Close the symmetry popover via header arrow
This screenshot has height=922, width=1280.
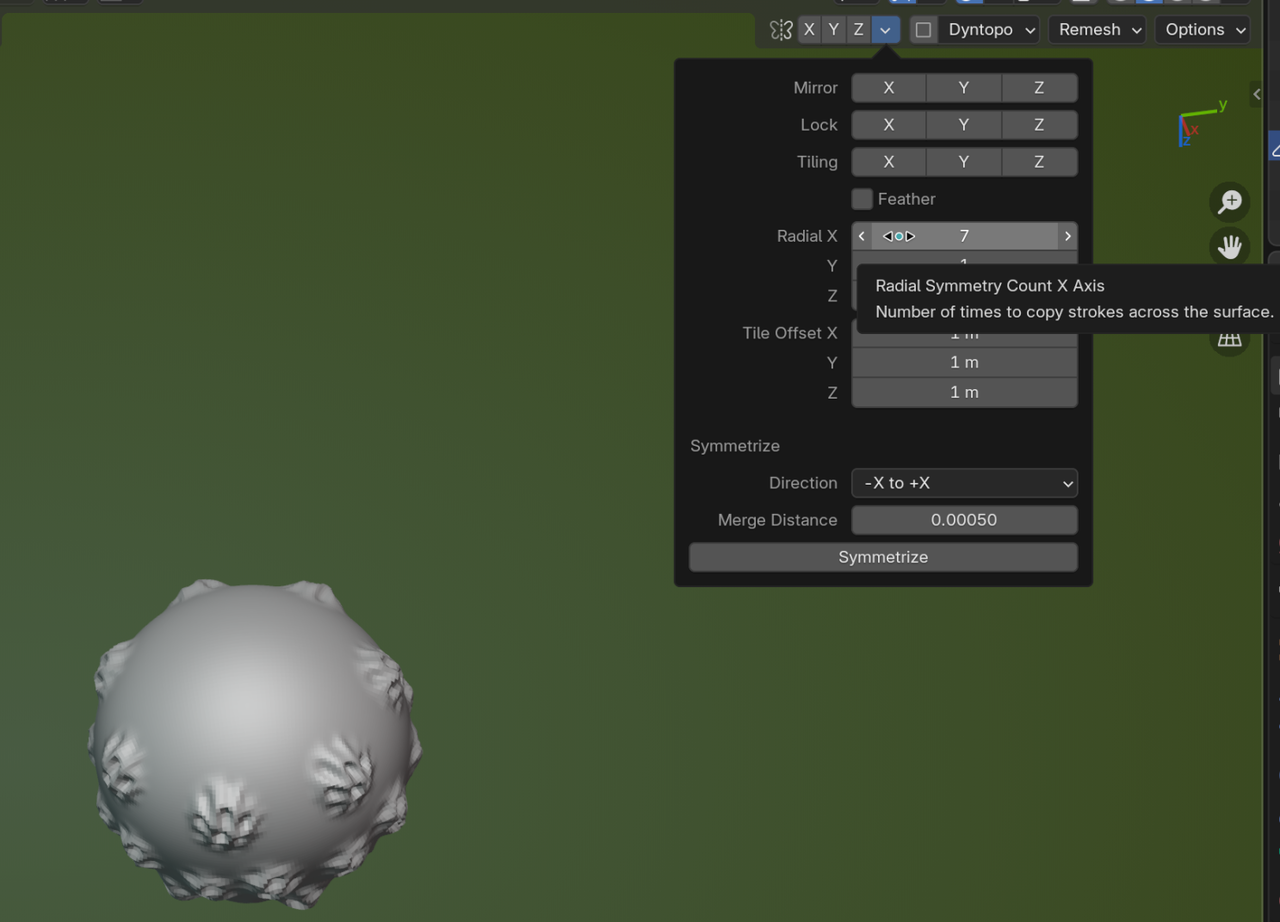click(886, 30)
